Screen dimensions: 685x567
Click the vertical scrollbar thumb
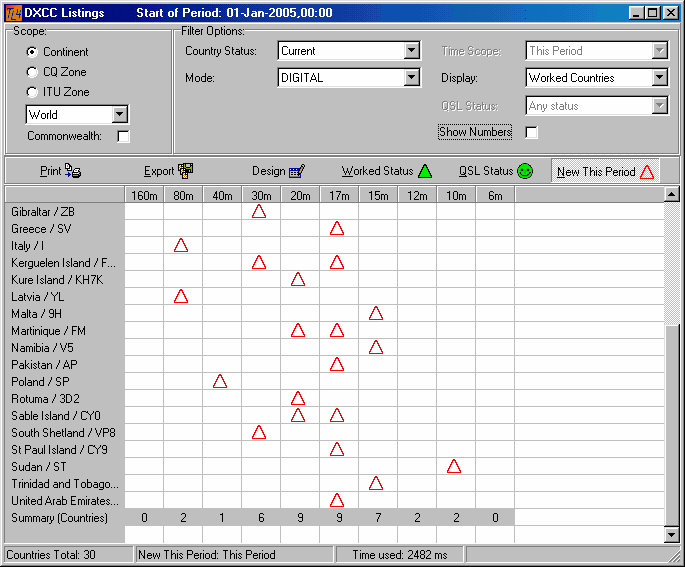671,426
